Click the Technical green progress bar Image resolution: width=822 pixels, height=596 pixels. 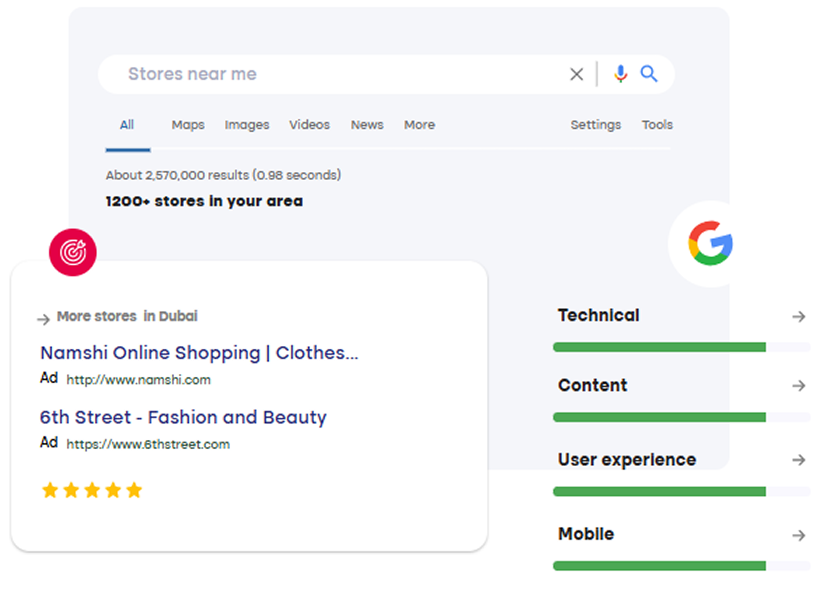(x=660, y=347)
